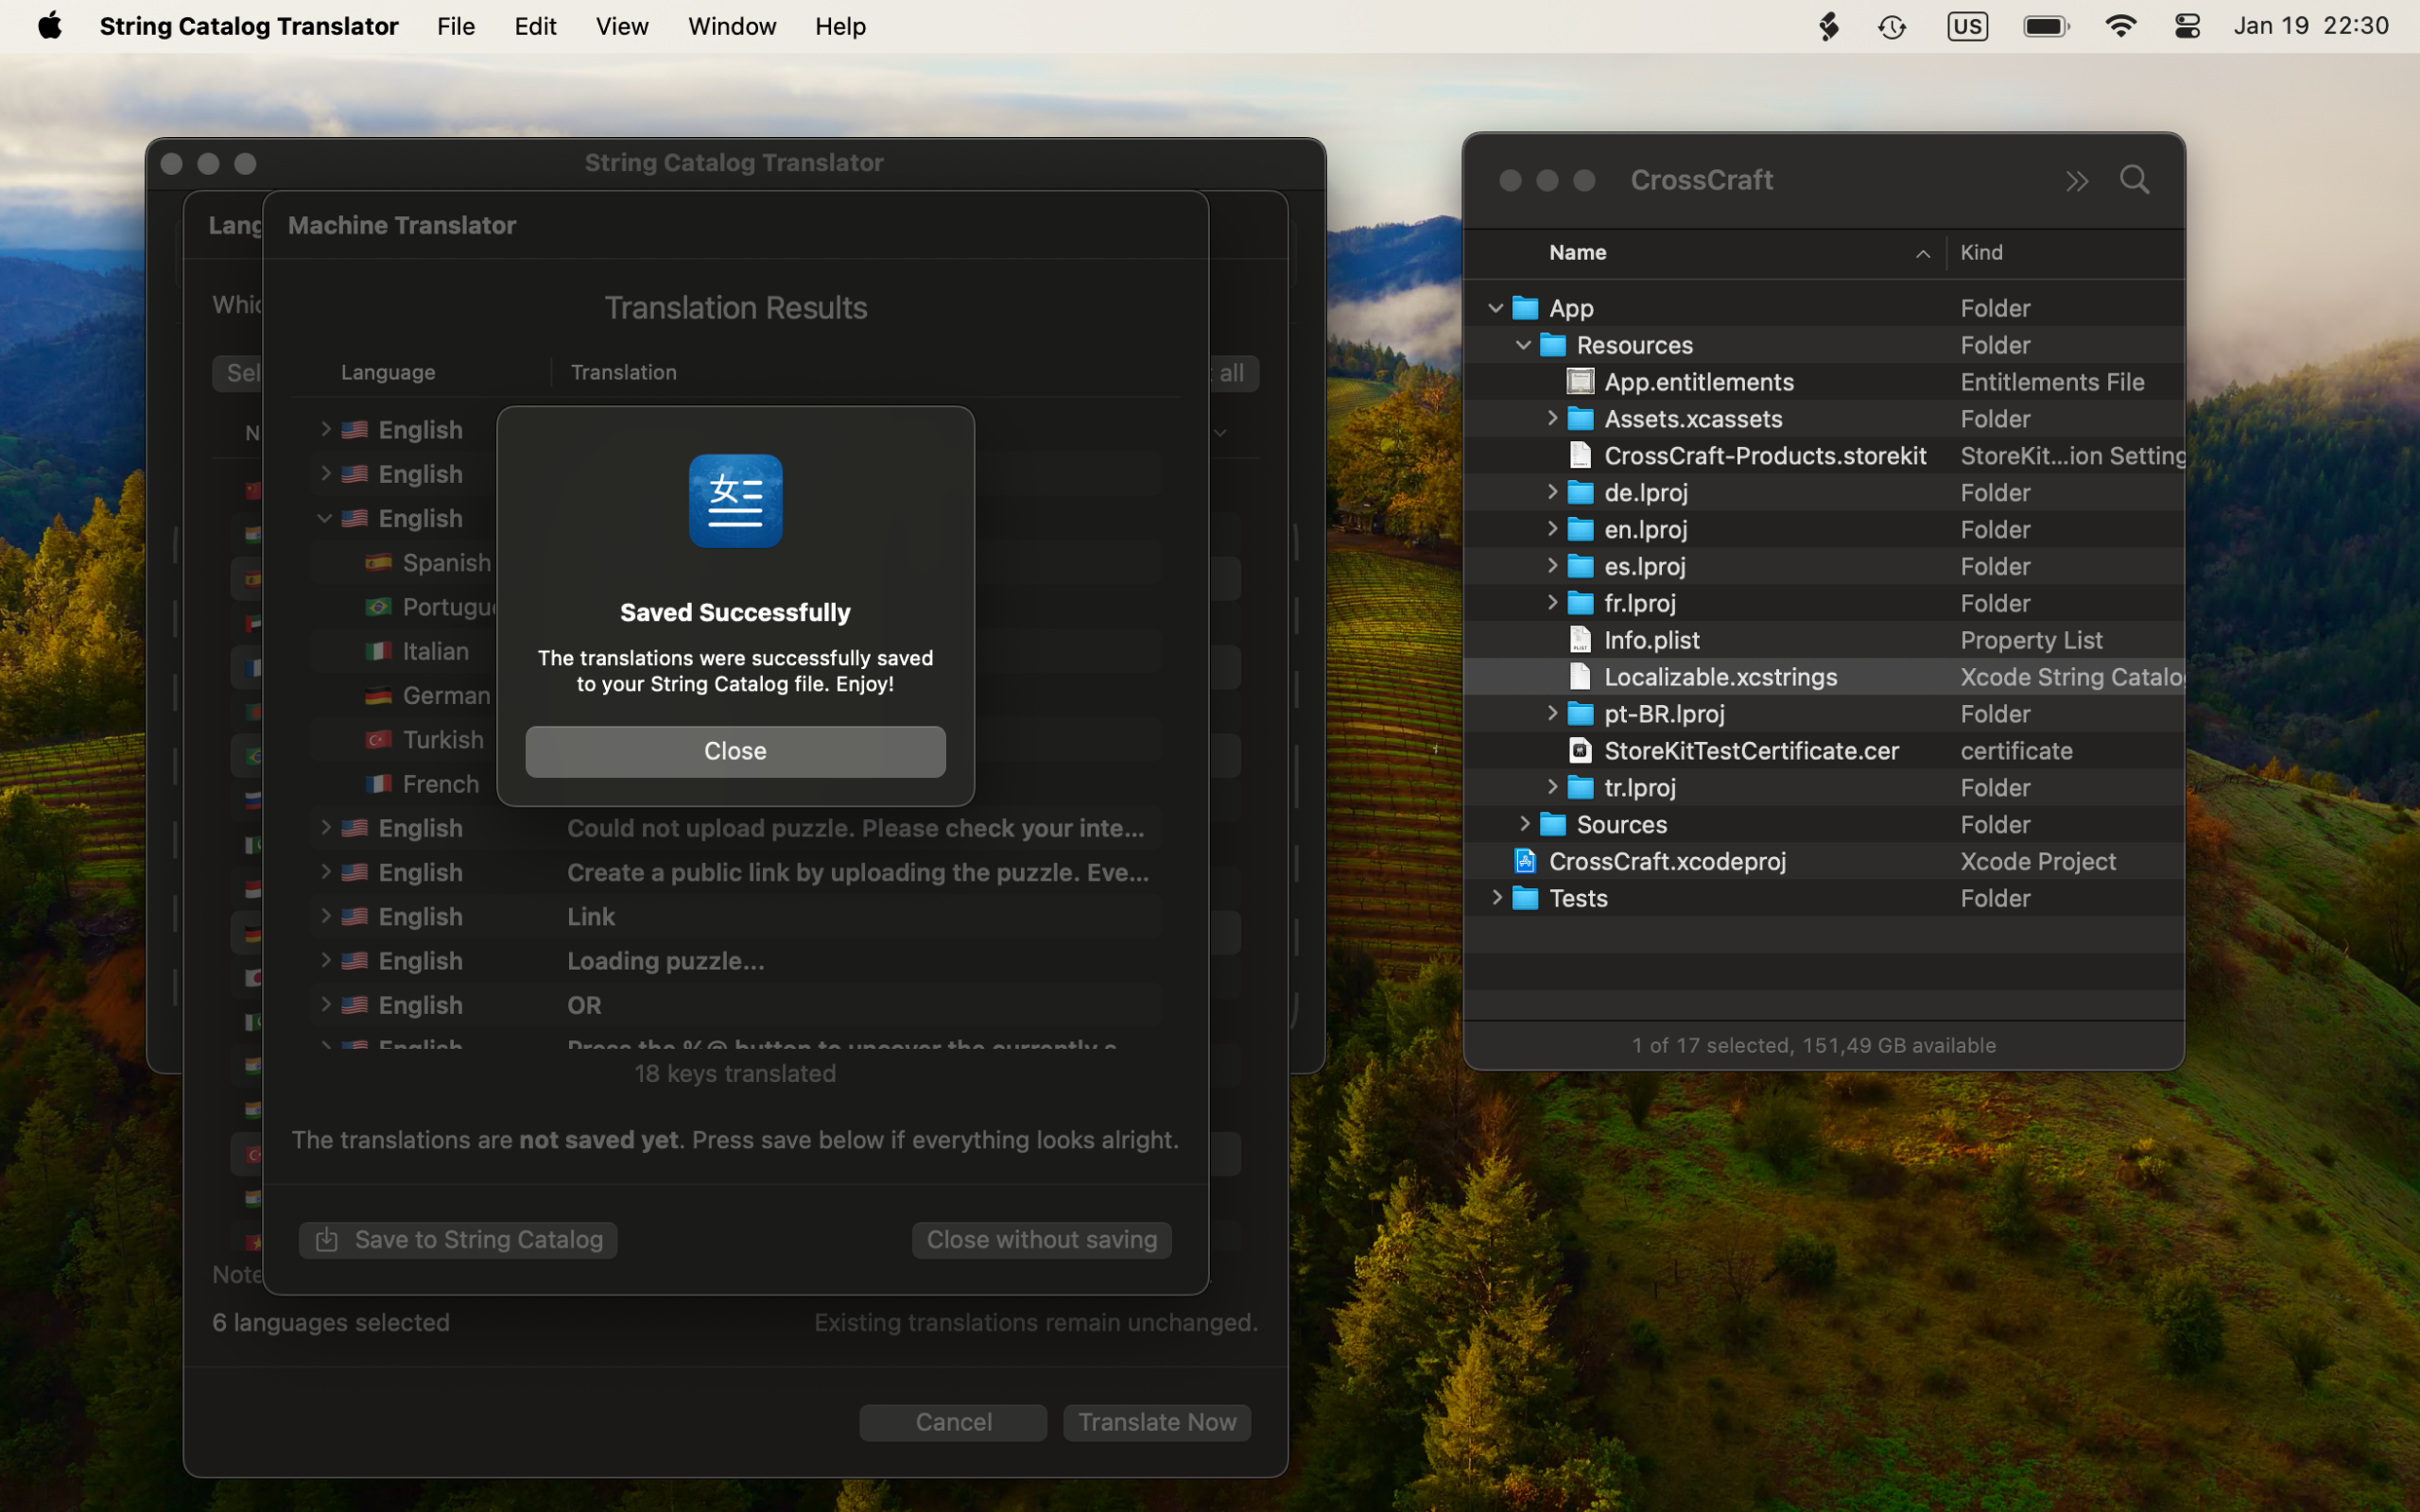Expand the es.lproj folder
This screenshot has height=1512, width=2420.
(x=1552, y=565)
